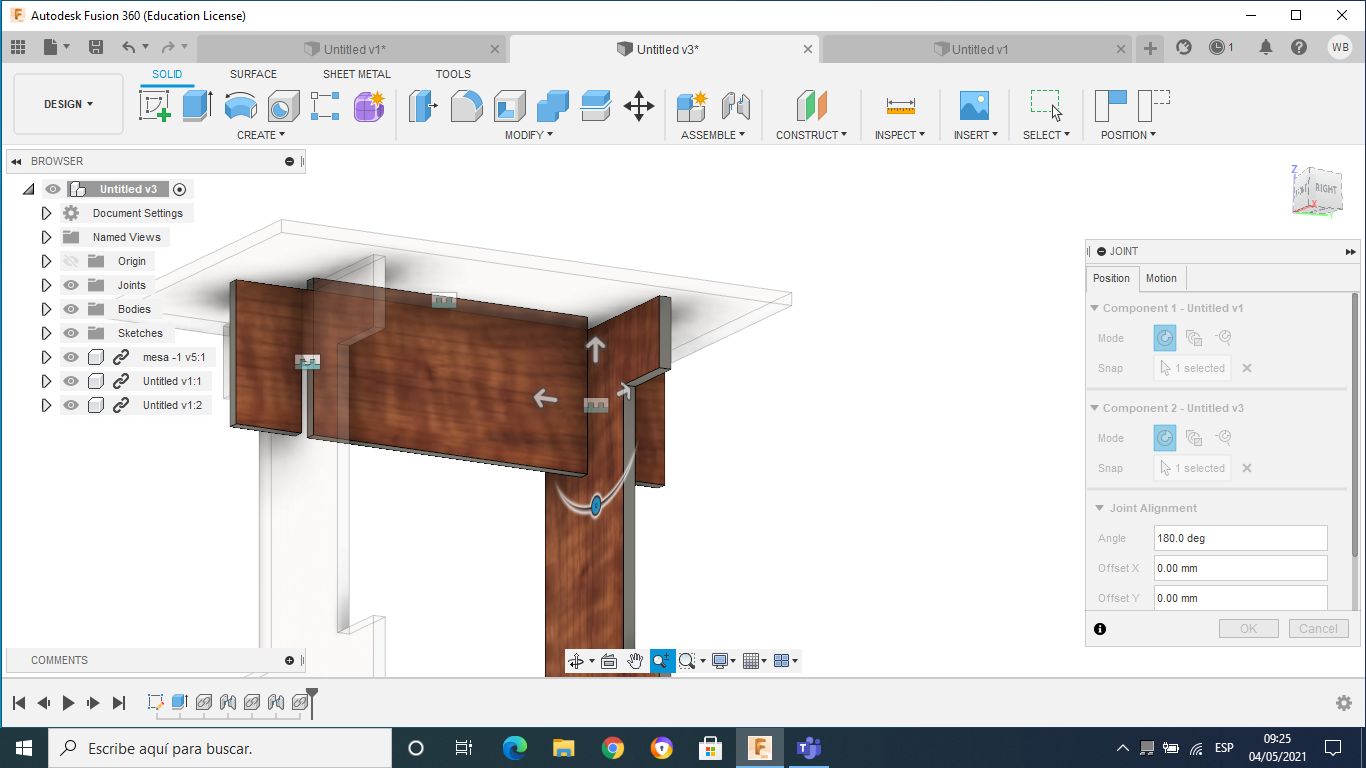Show the hidden Origin folder
Image resolution: width=1366 pixels, height=768 pixels.
(71, 261)
